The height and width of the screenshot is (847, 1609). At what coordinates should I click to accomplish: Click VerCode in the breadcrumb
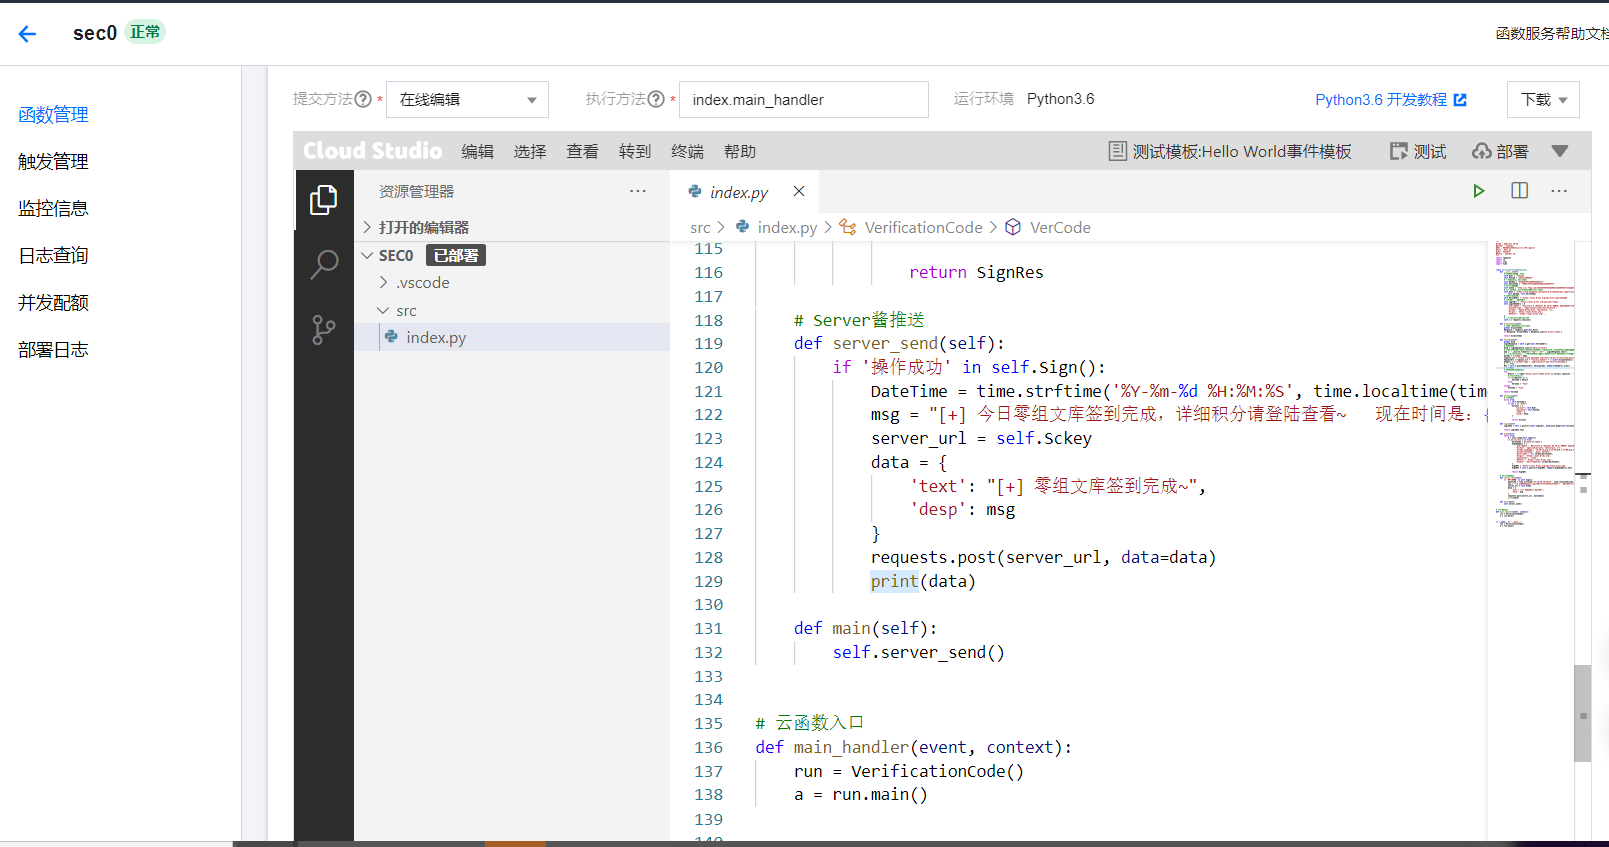click(1060, 228)
